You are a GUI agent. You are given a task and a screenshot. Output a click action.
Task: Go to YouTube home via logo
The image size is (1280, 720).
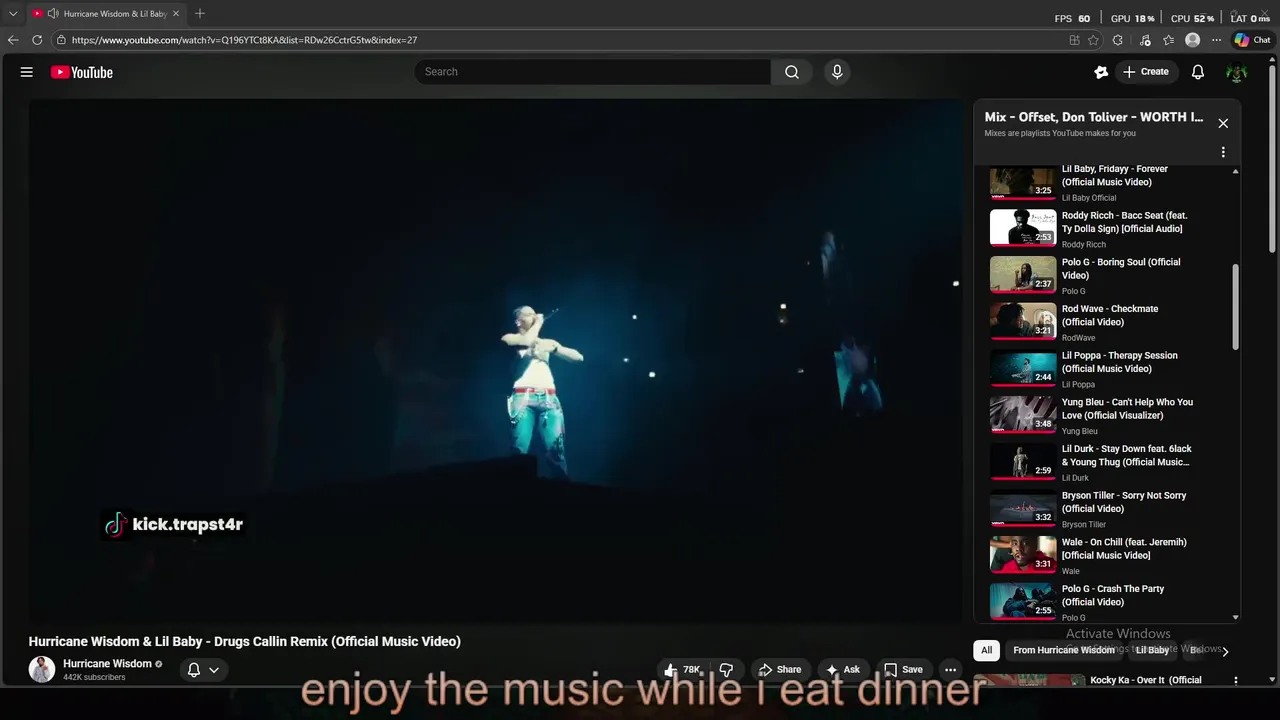tap(82, 72)
